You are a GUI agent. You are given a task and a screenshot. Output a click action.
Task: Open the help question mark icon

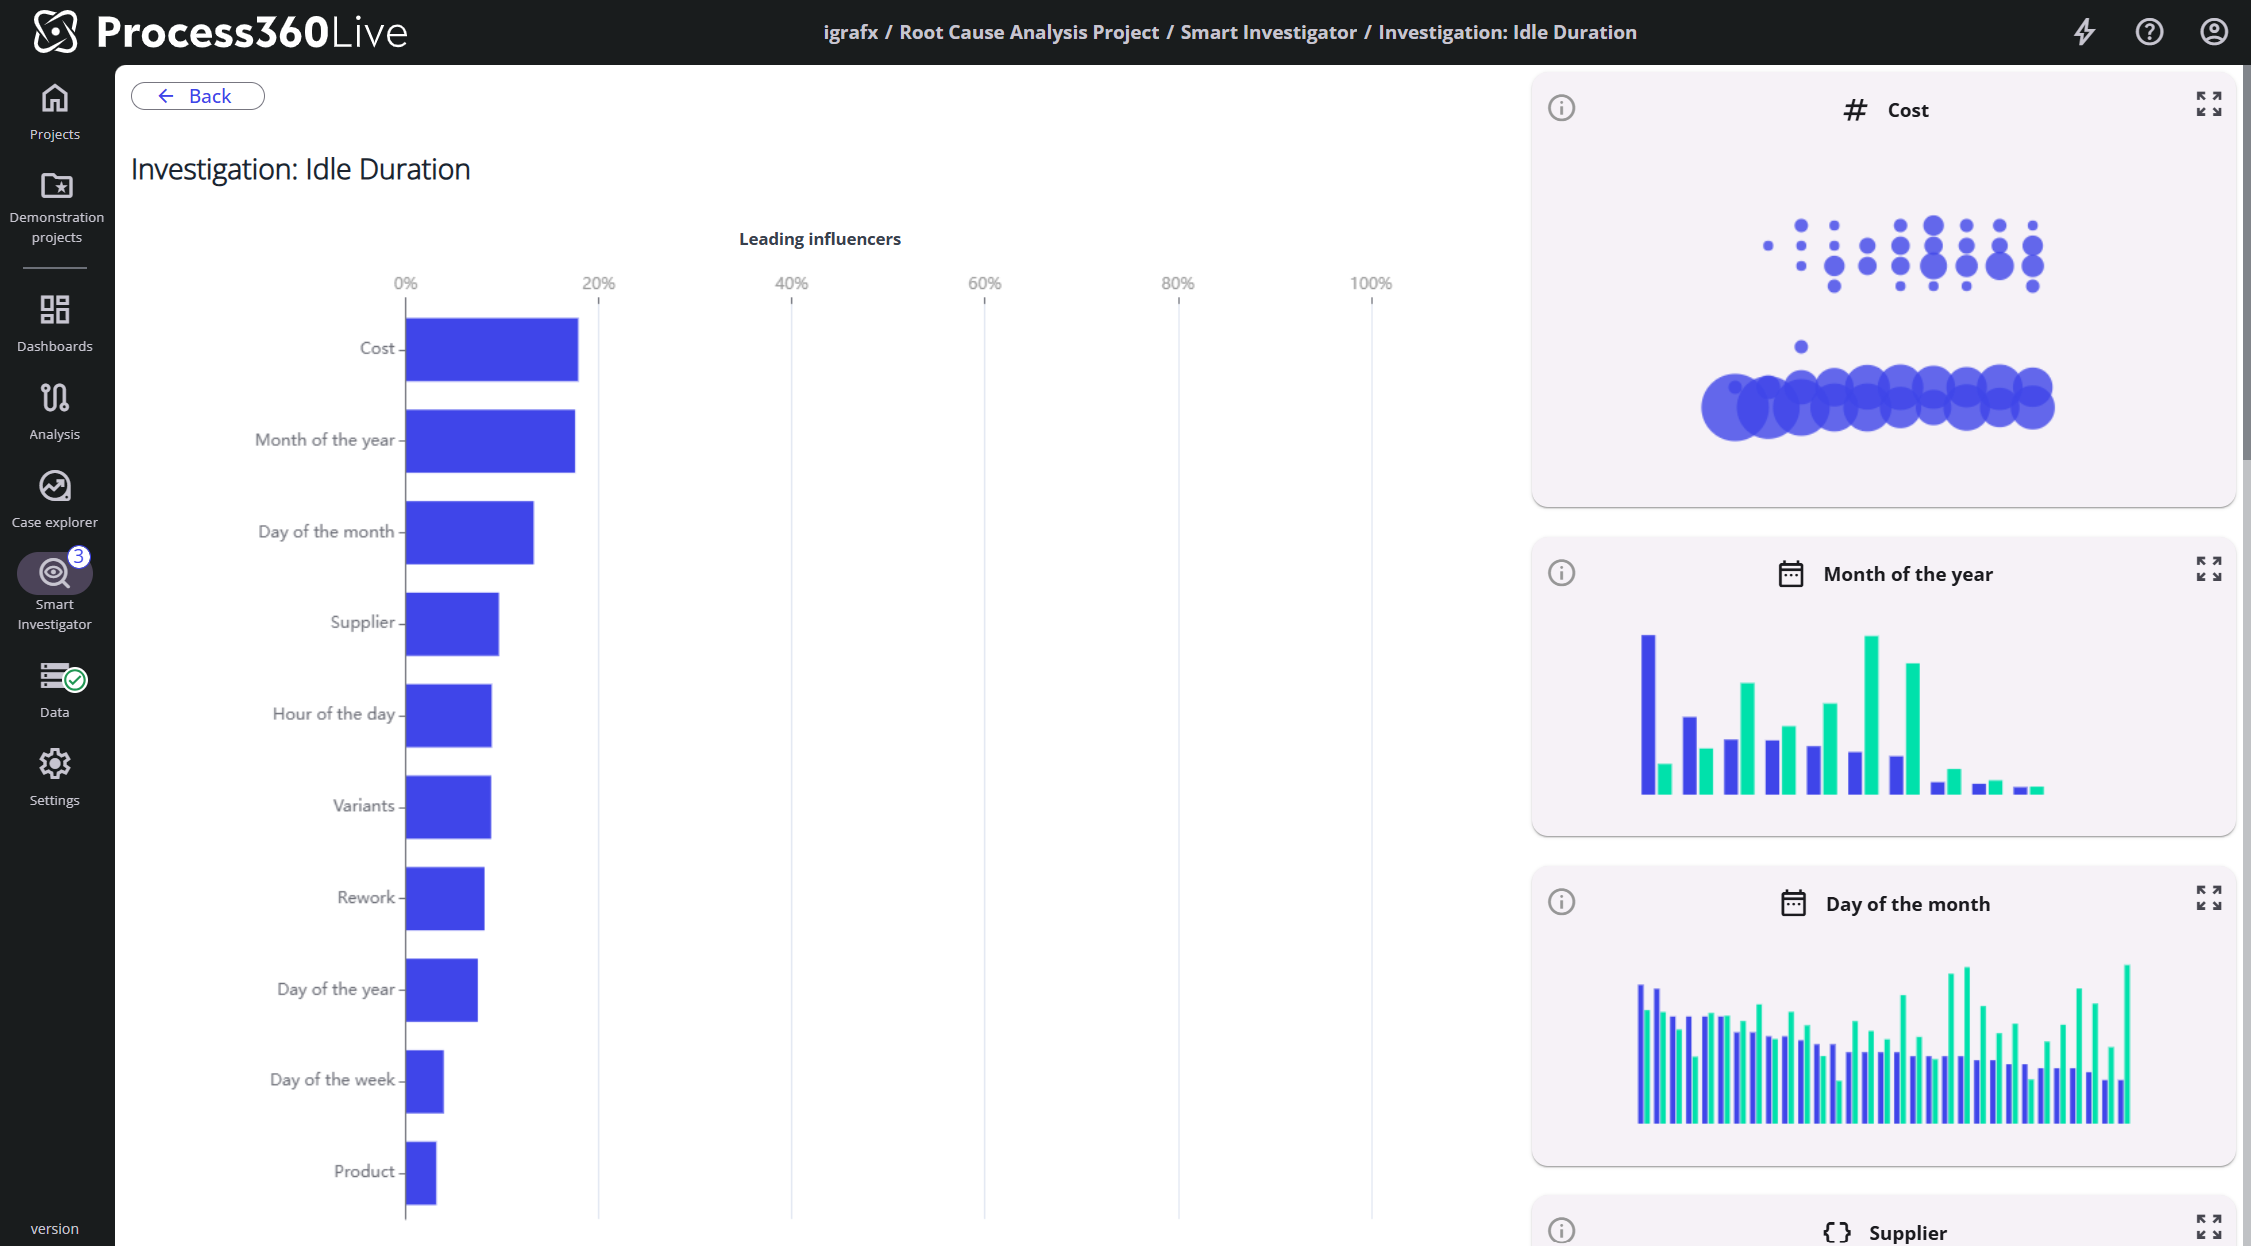click(x=2150, y=32)
